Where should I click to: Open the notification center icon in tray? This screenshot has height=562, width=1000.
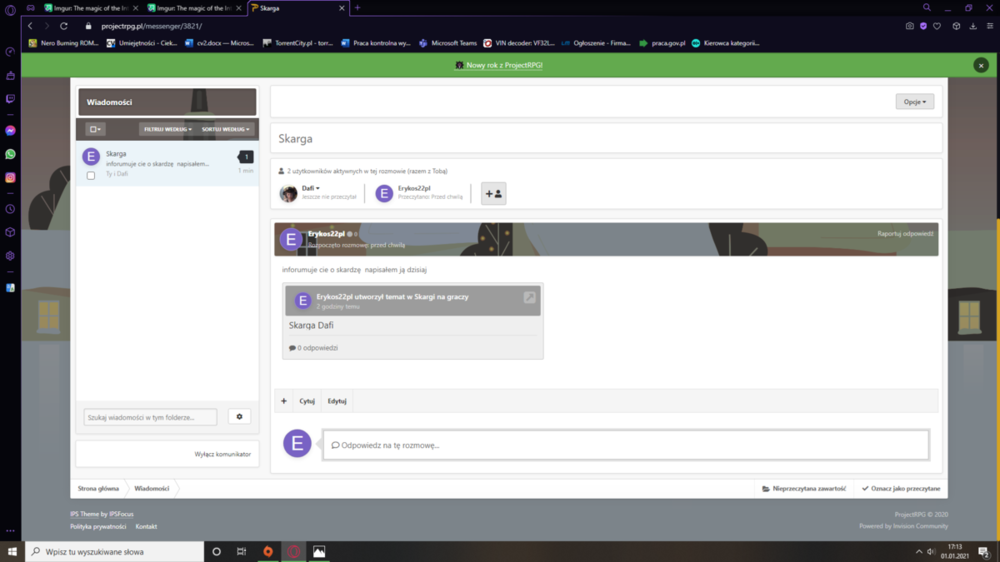click(984, 552)
